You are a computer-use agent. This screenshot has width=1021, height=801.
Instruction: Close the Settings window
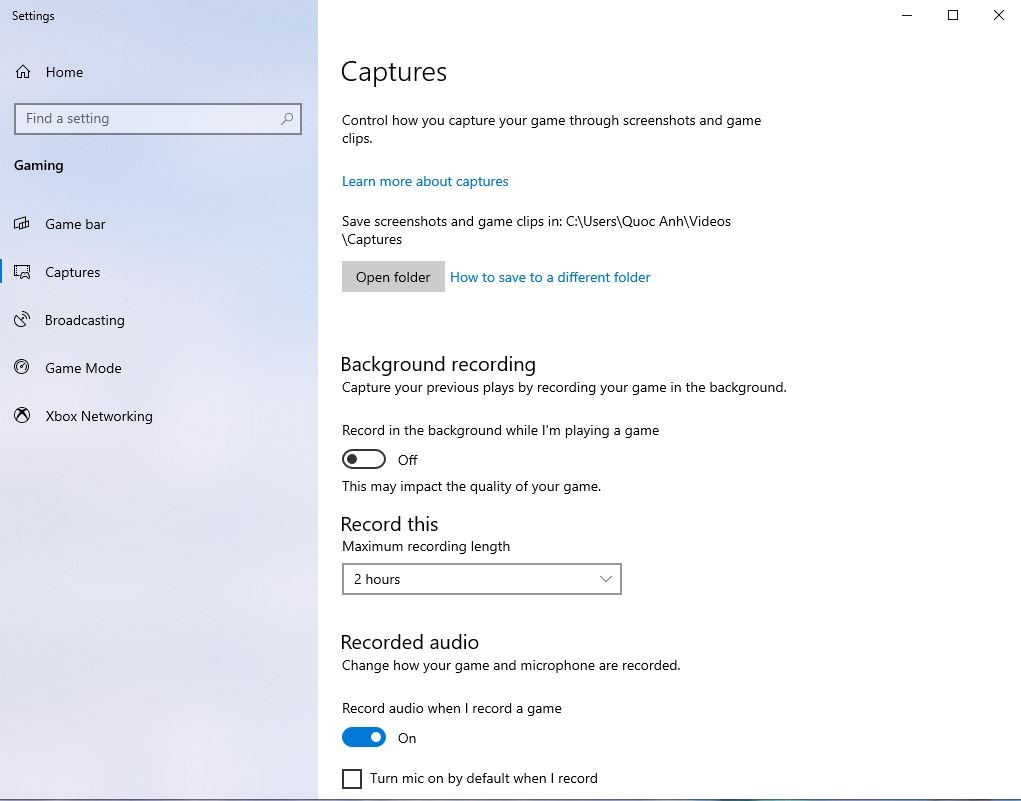tap(998, 15)
